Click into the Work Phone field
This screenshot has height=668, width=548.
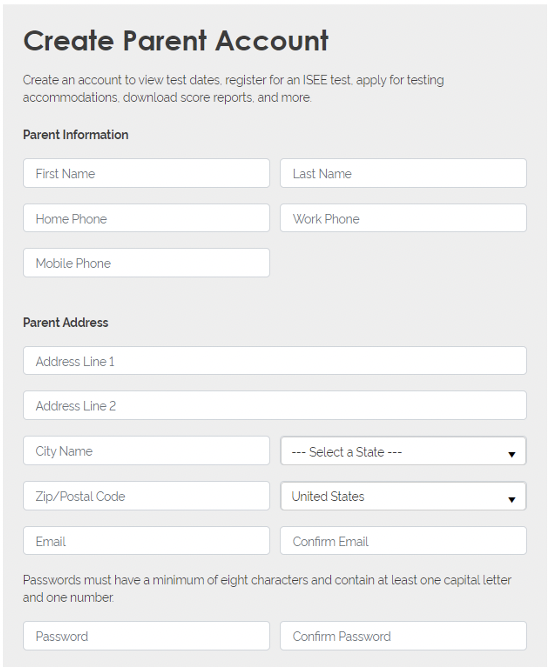(403, 218)
